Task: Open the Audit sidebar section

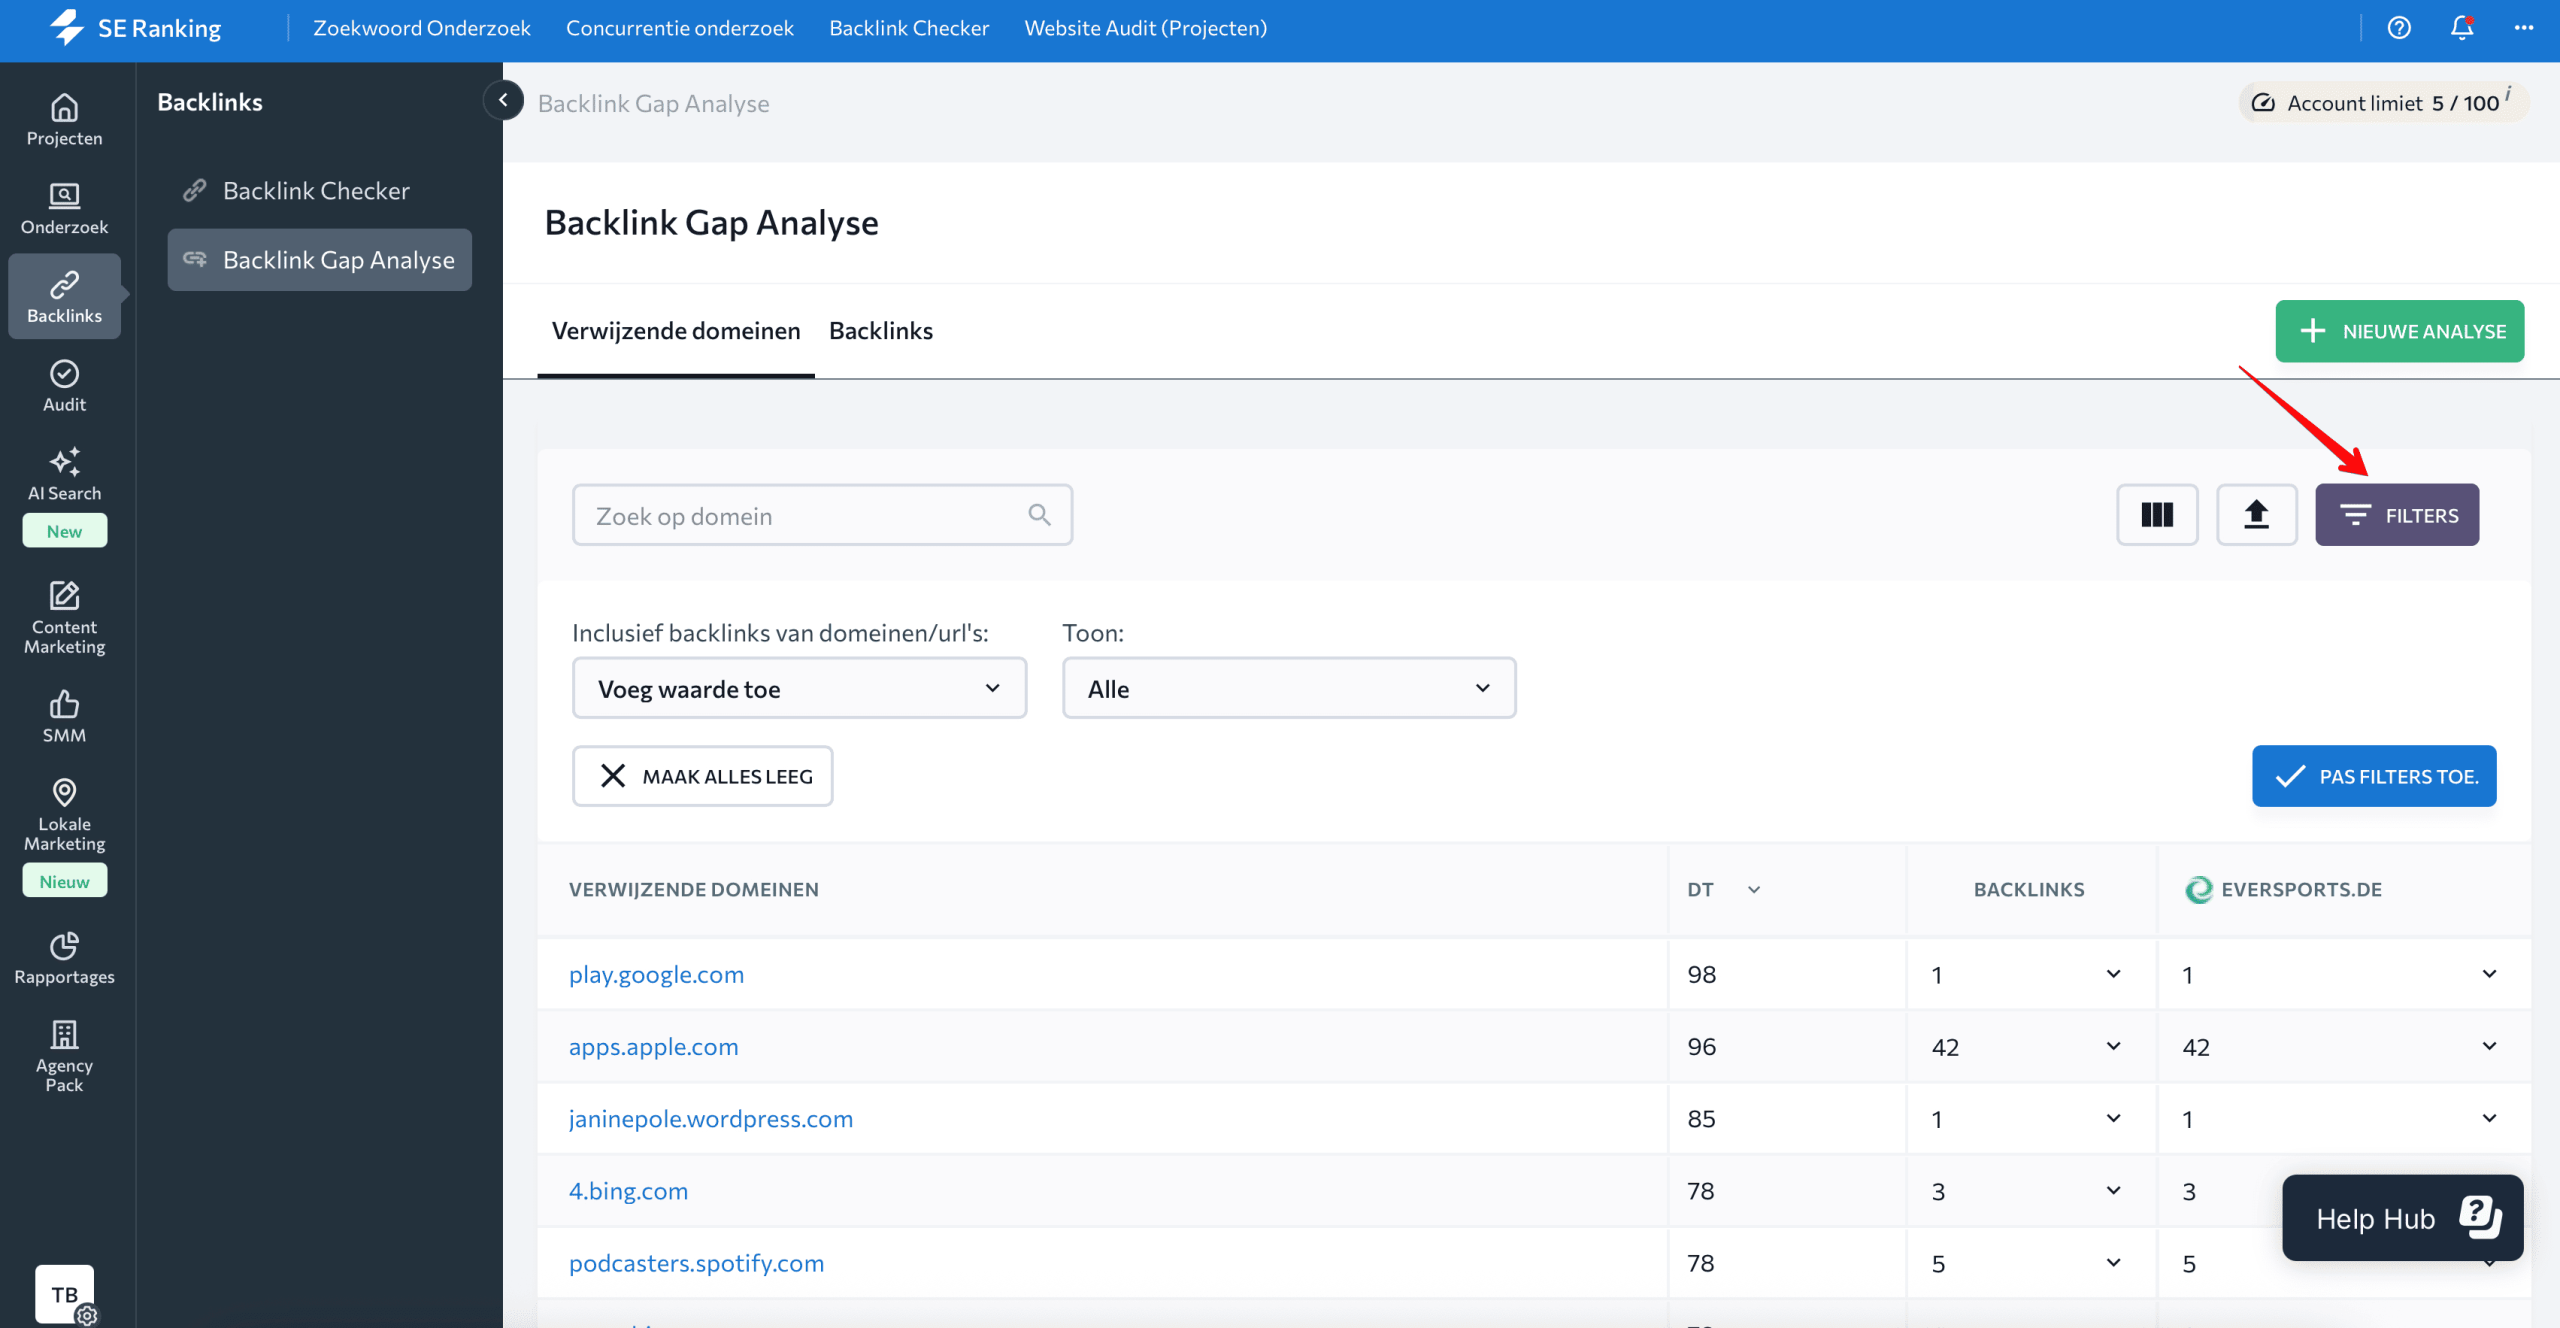Action: pyautogui.click(x=64, y=386)
